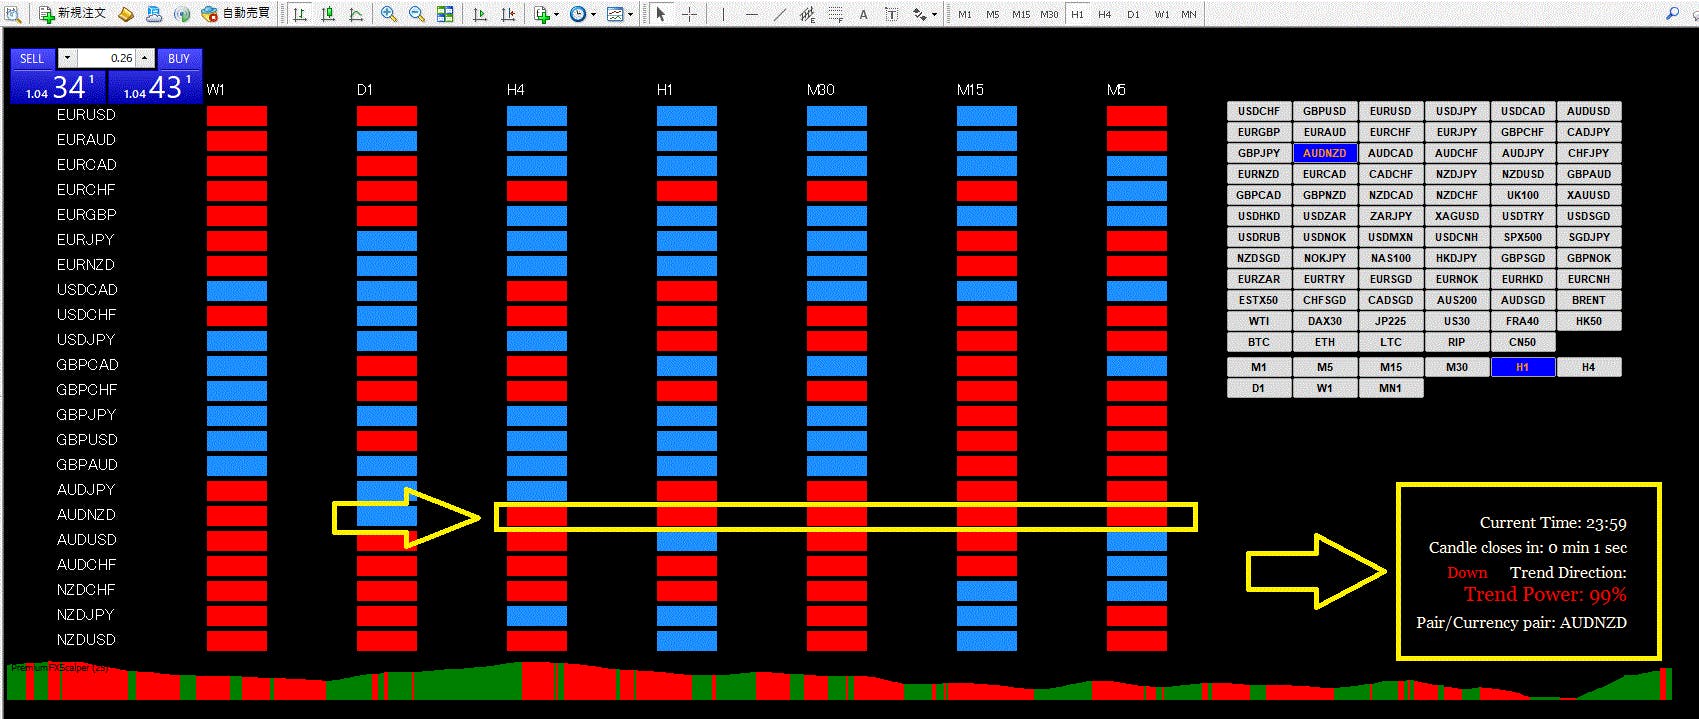
Task: Select the H4 timeframe in top toolbar
Action: click(1105, 14)
